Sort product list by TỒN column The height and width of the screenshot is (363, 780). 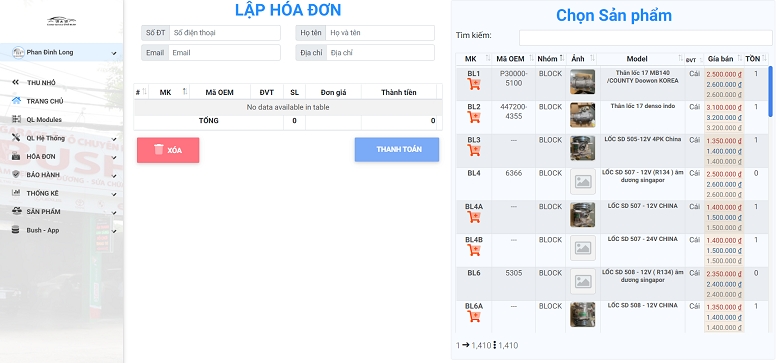[756, 59]
